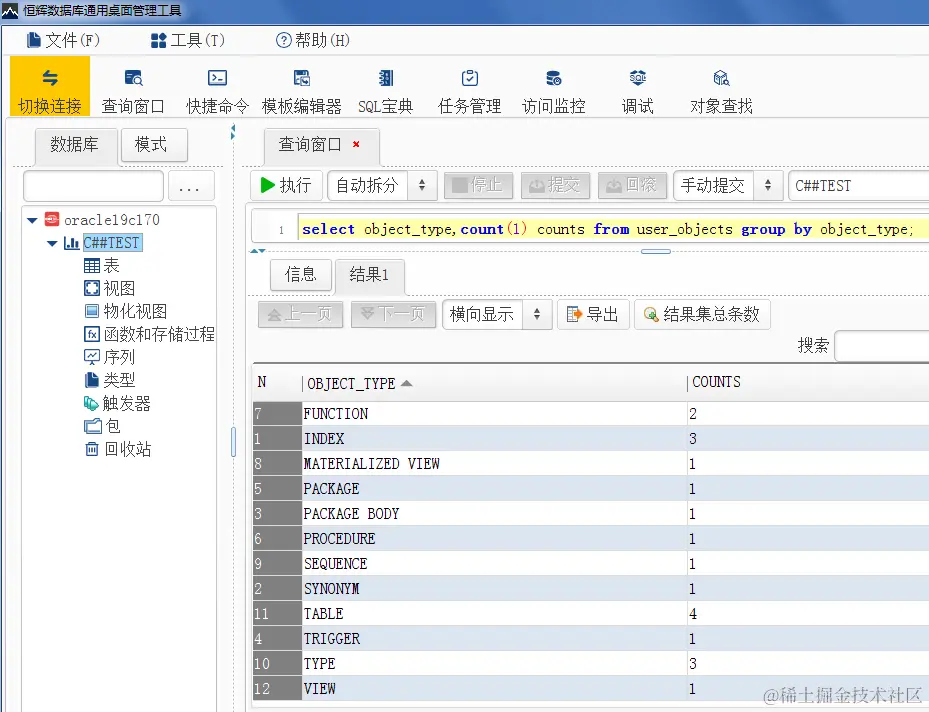Close the 查询窗口 tab
Screen dimensions: 929x712
(x=356, y=144)
